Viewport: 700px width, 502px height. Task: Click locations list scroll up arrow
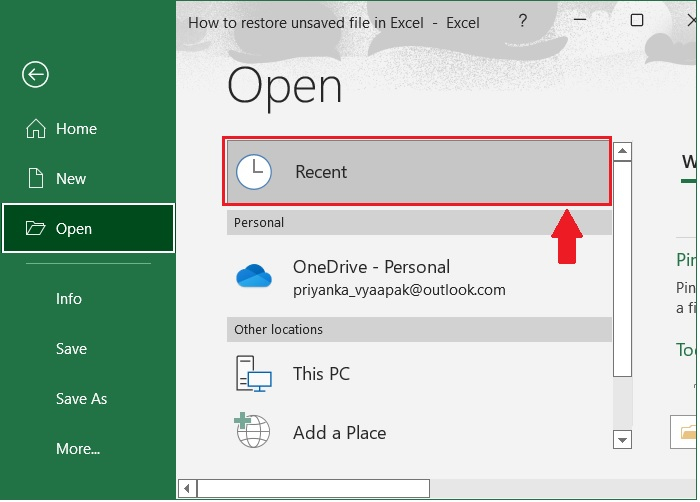(622, 151)
